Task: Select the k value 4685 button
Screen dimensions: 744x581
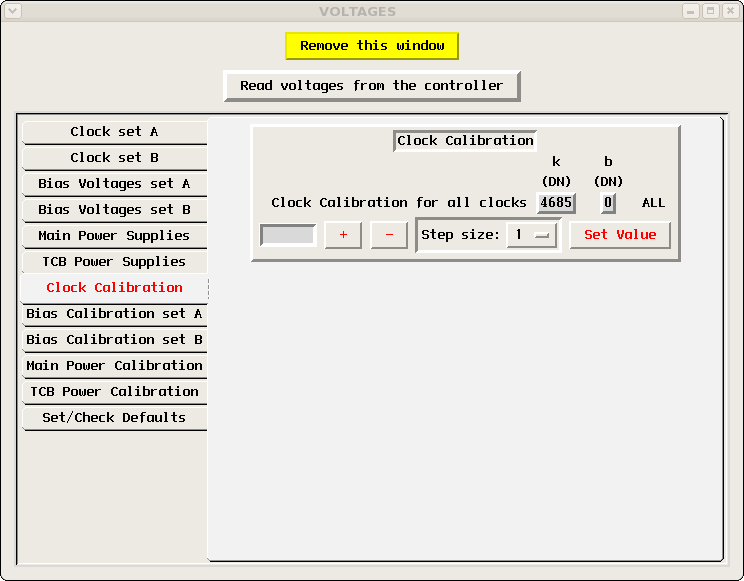Action: [x=556, y=203]
